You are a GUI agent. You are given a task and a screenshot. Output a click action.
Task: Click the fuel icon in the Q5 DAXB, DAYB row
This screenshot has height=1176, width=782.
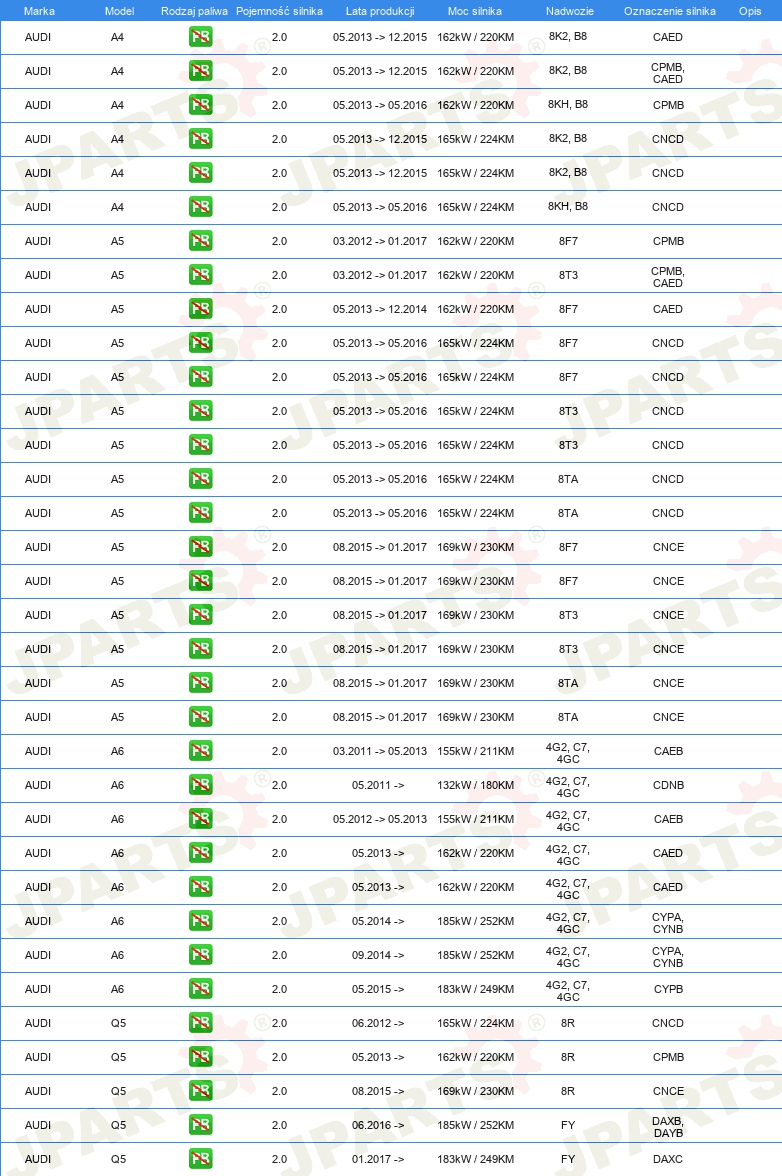200,1125
